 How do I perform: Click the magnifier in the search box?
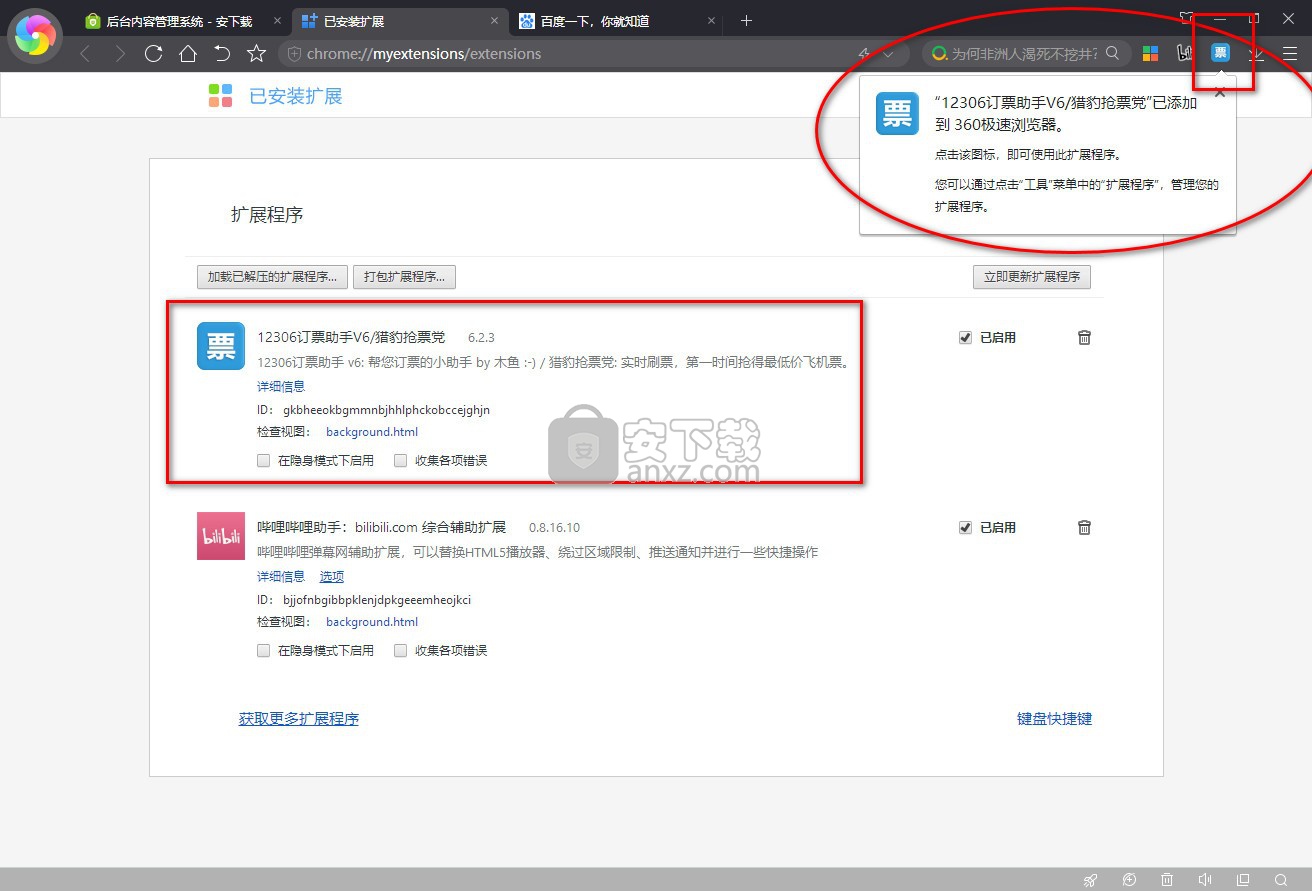[x=1112, y=53]
